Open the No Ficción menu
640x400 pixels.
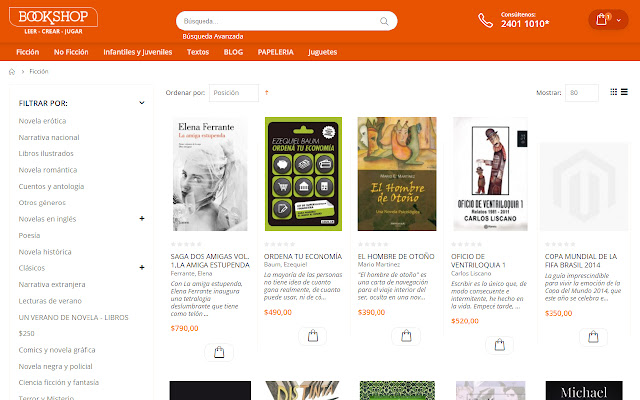(x=71, y=52)
